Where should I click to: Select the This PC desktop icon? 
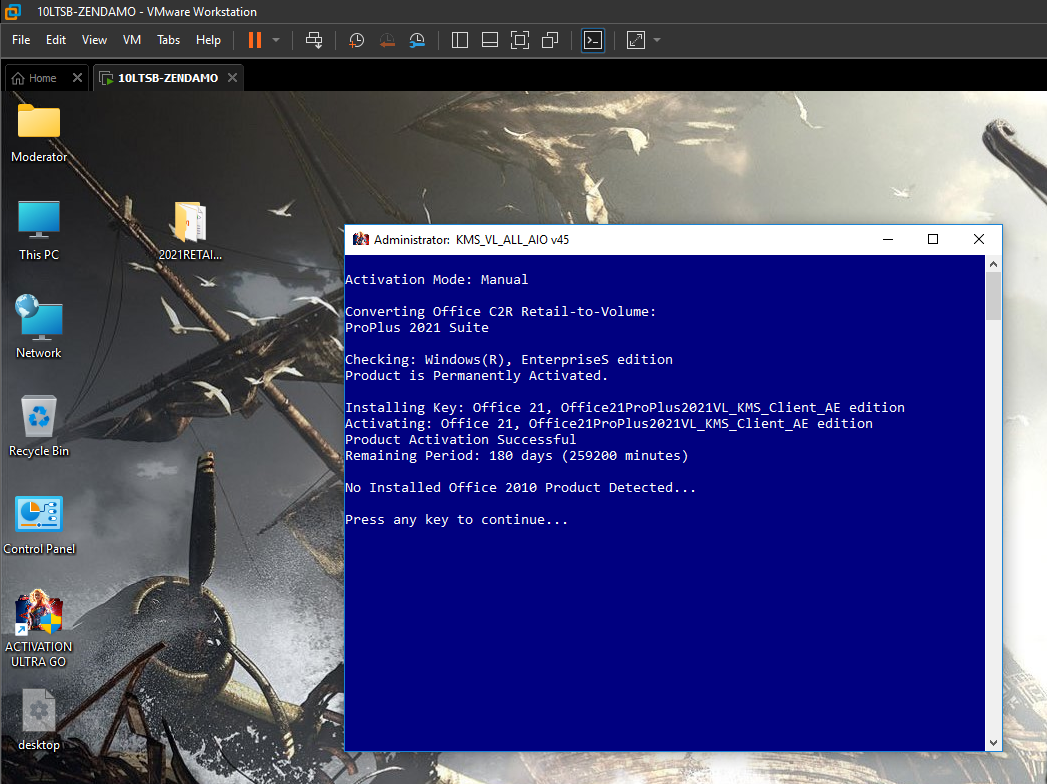[x=39, y=231]
